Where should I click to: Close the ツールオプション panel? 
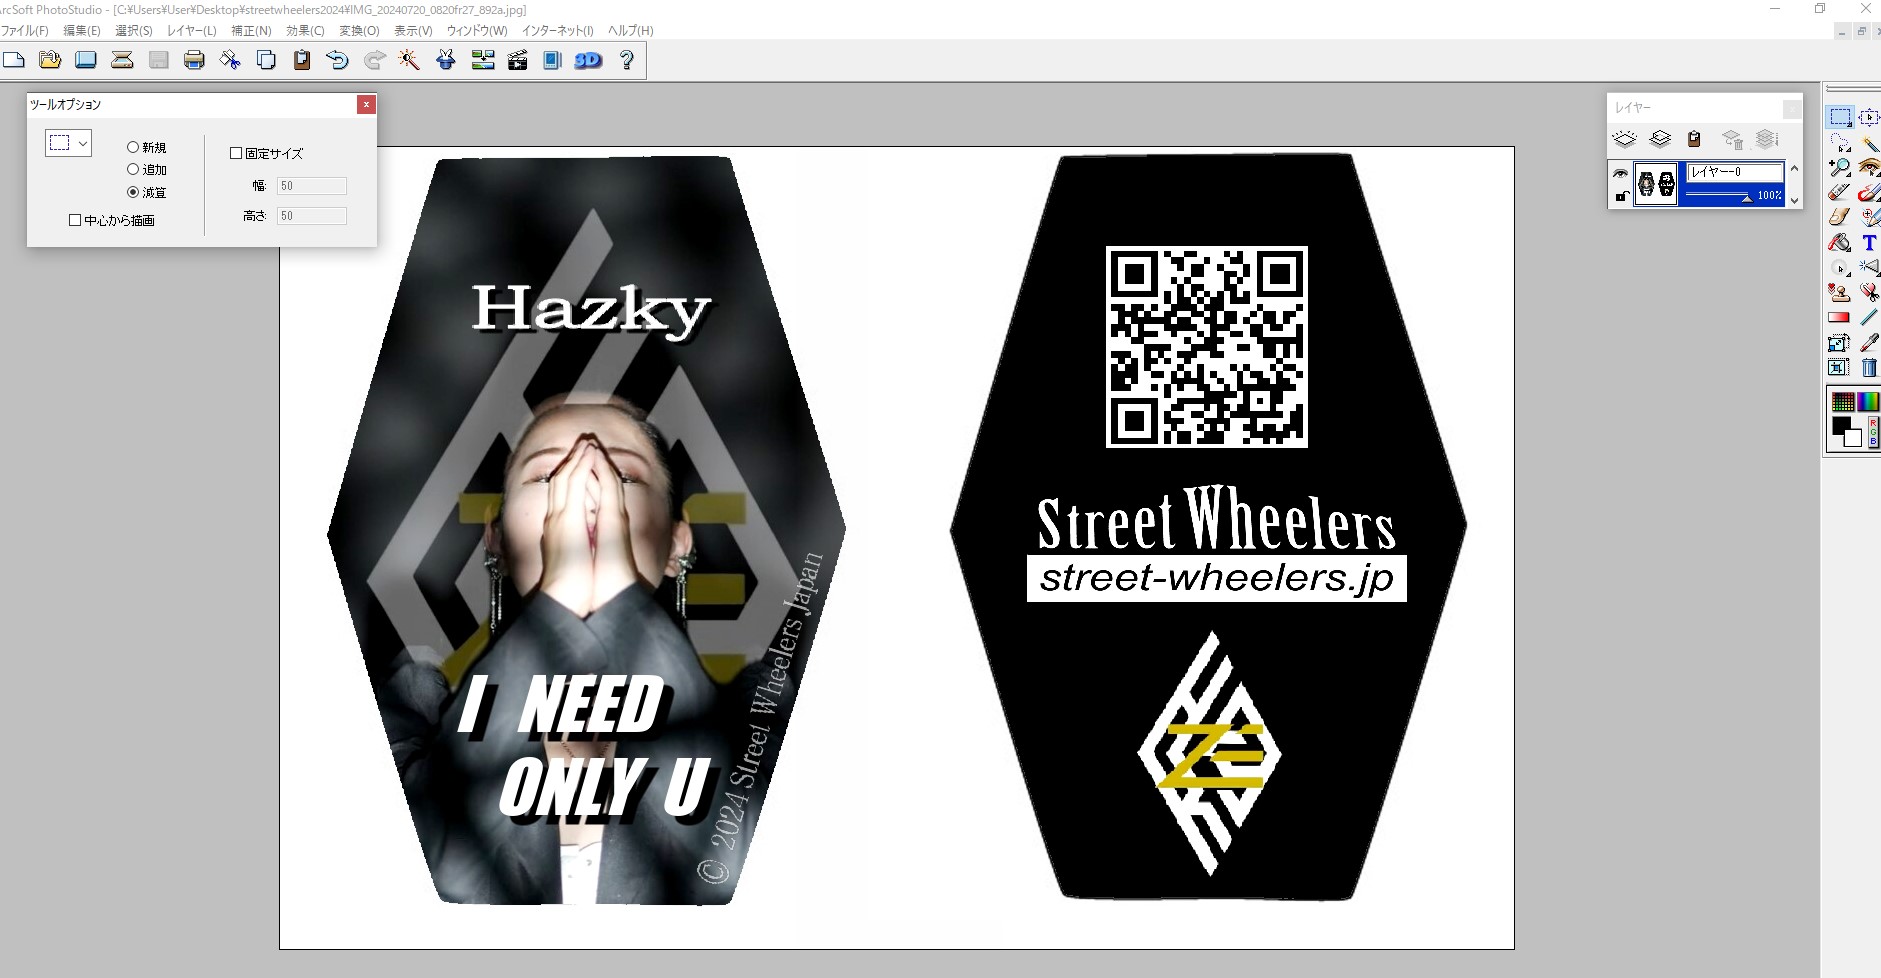(366, 104)
